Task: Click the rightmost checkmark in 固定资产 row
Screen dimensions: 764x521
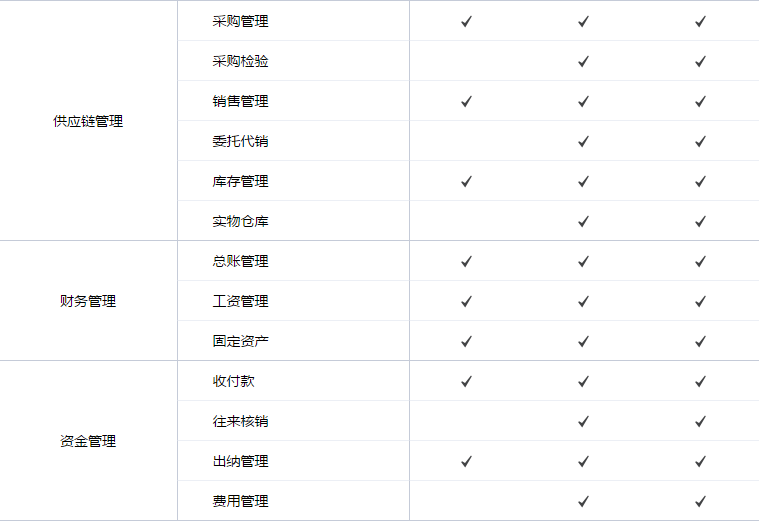Action: click(700, 341)
